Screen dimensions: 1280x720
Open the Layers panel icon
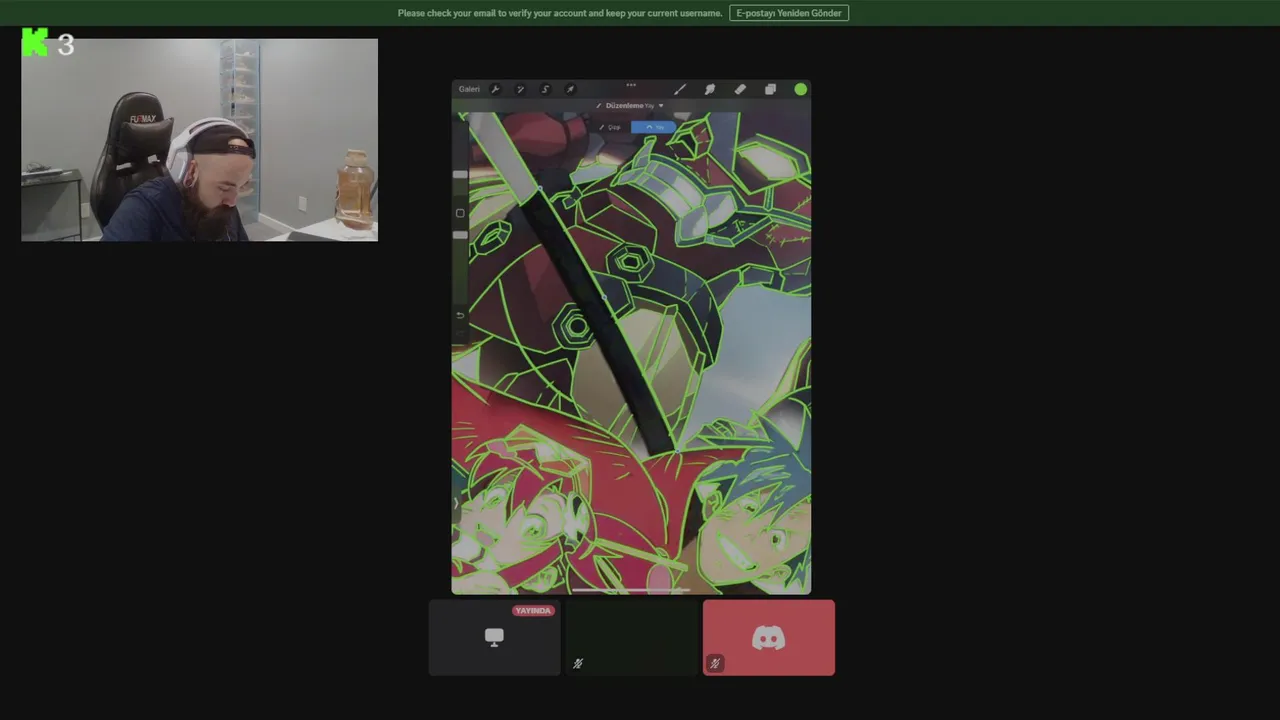click(770, 89)
